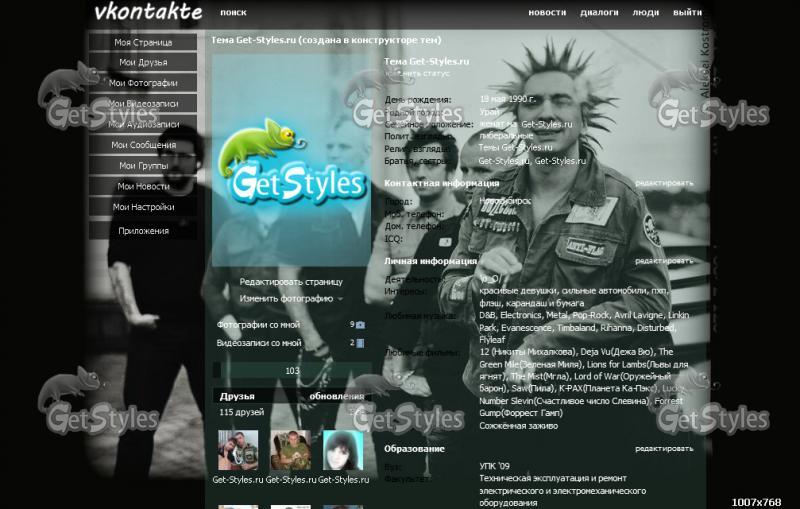The height and width of the screenshot is (509, 800).
Task: Click the camera icon beside photo count
Action: pos(360,325)
